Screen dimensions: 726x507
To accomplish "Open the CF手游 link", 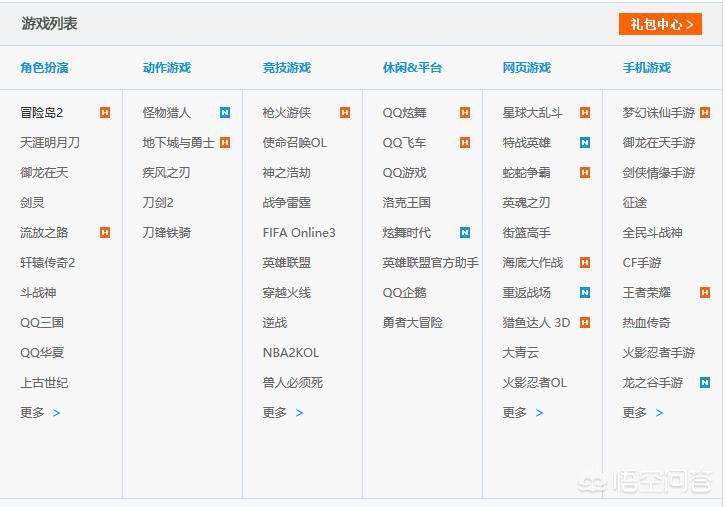I will tap(642, 263).
